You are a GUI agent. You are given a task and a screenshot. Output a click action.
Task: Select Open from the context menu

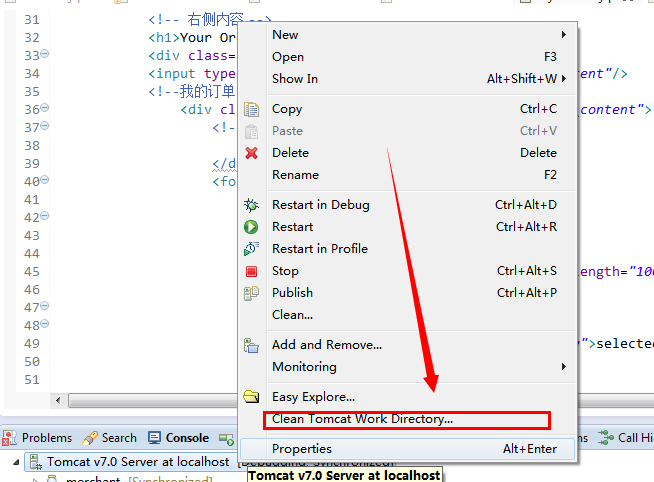(x=420, y=57)
